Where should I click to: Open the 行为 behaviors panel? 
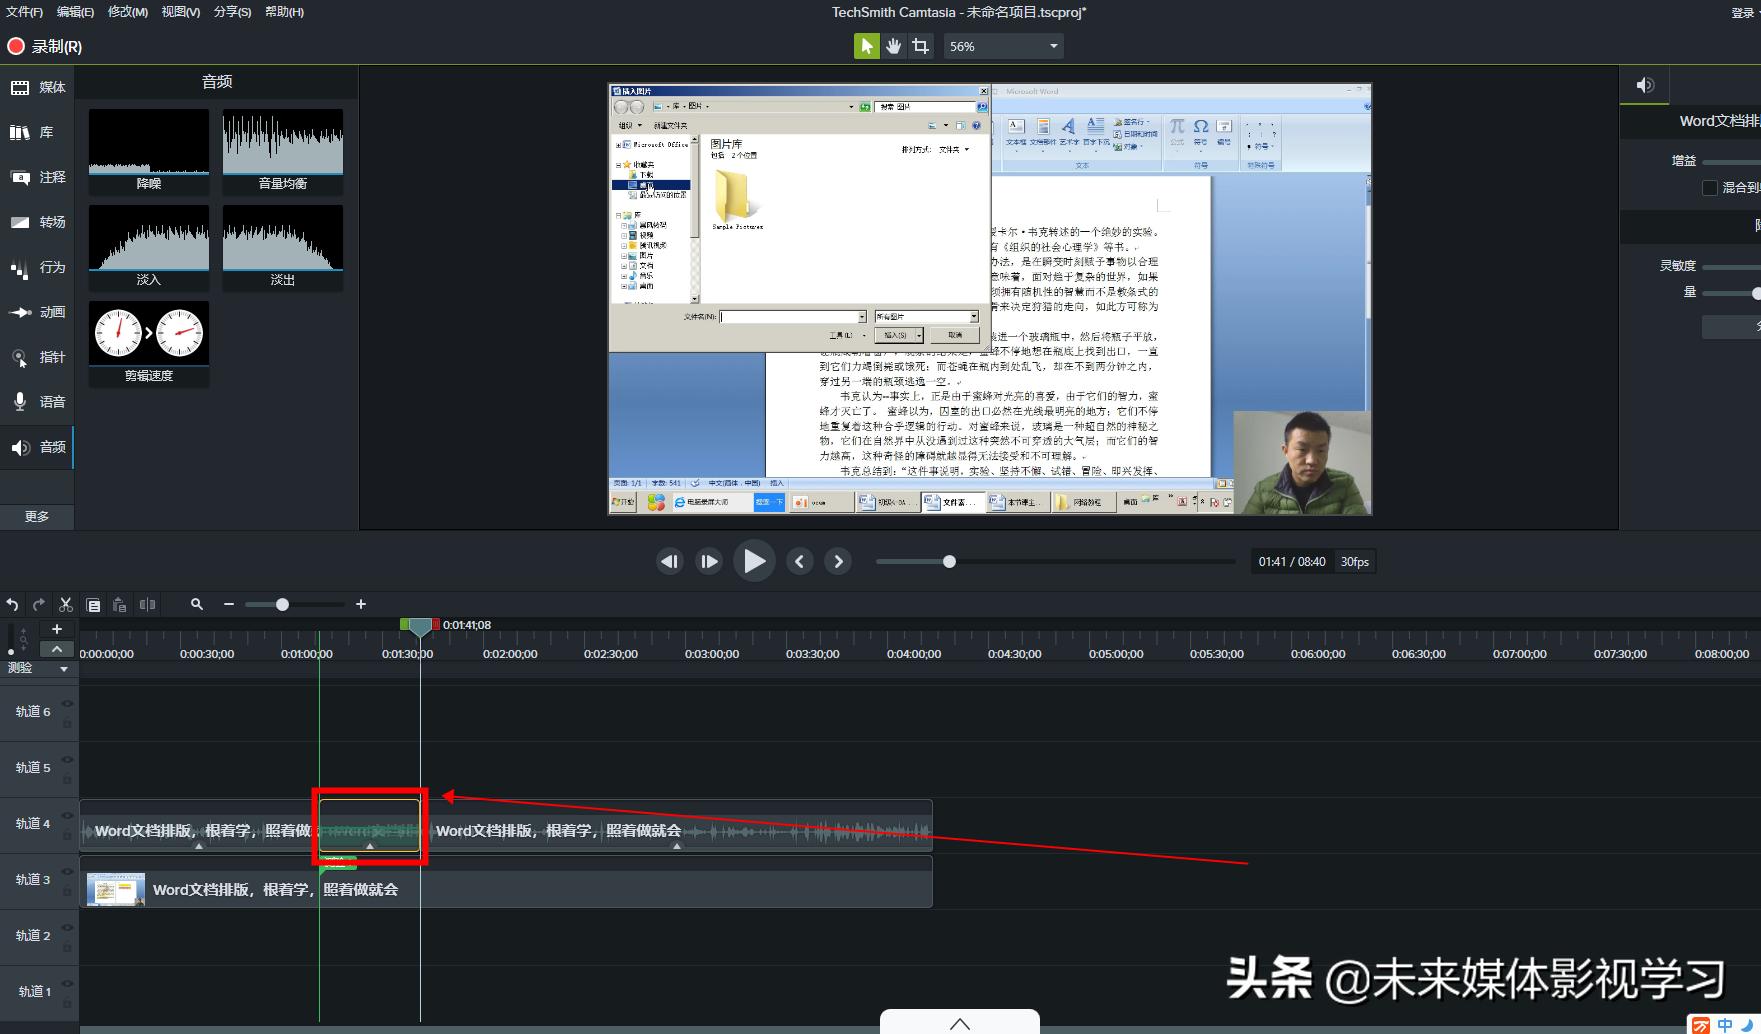tap(37, 267)
